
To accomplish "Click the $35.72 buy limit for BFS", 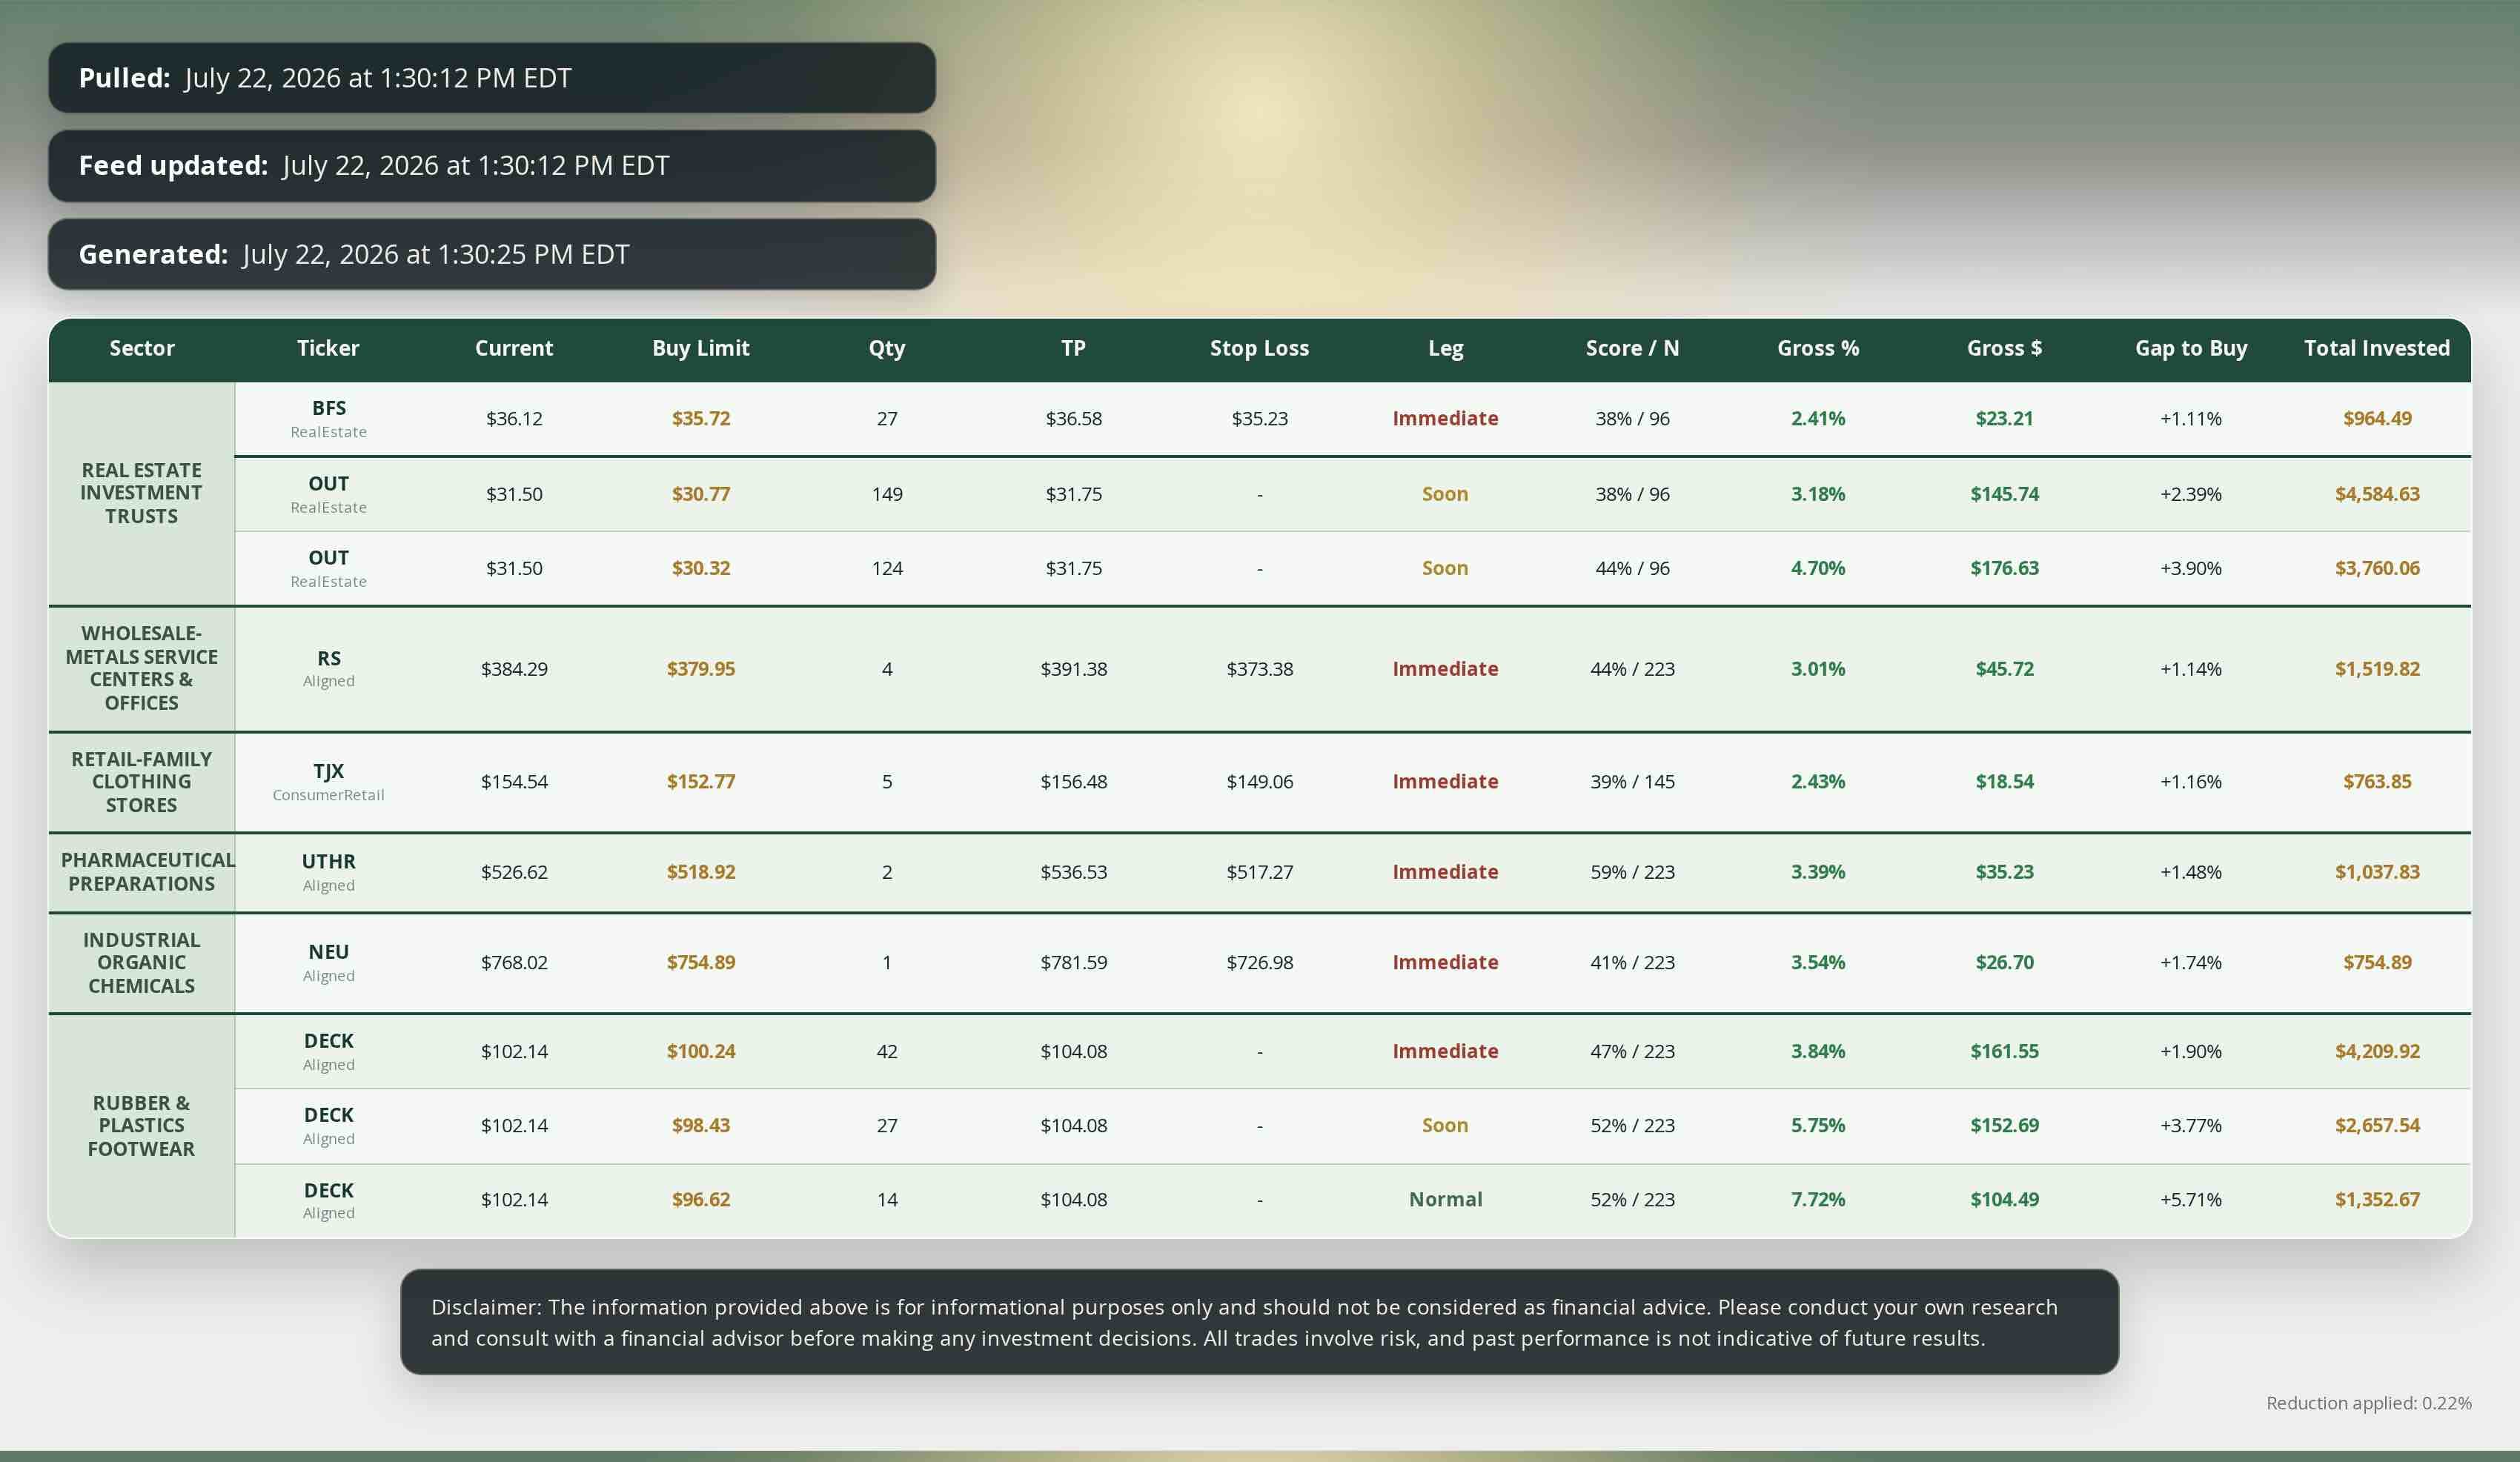I will coord(701,419).
